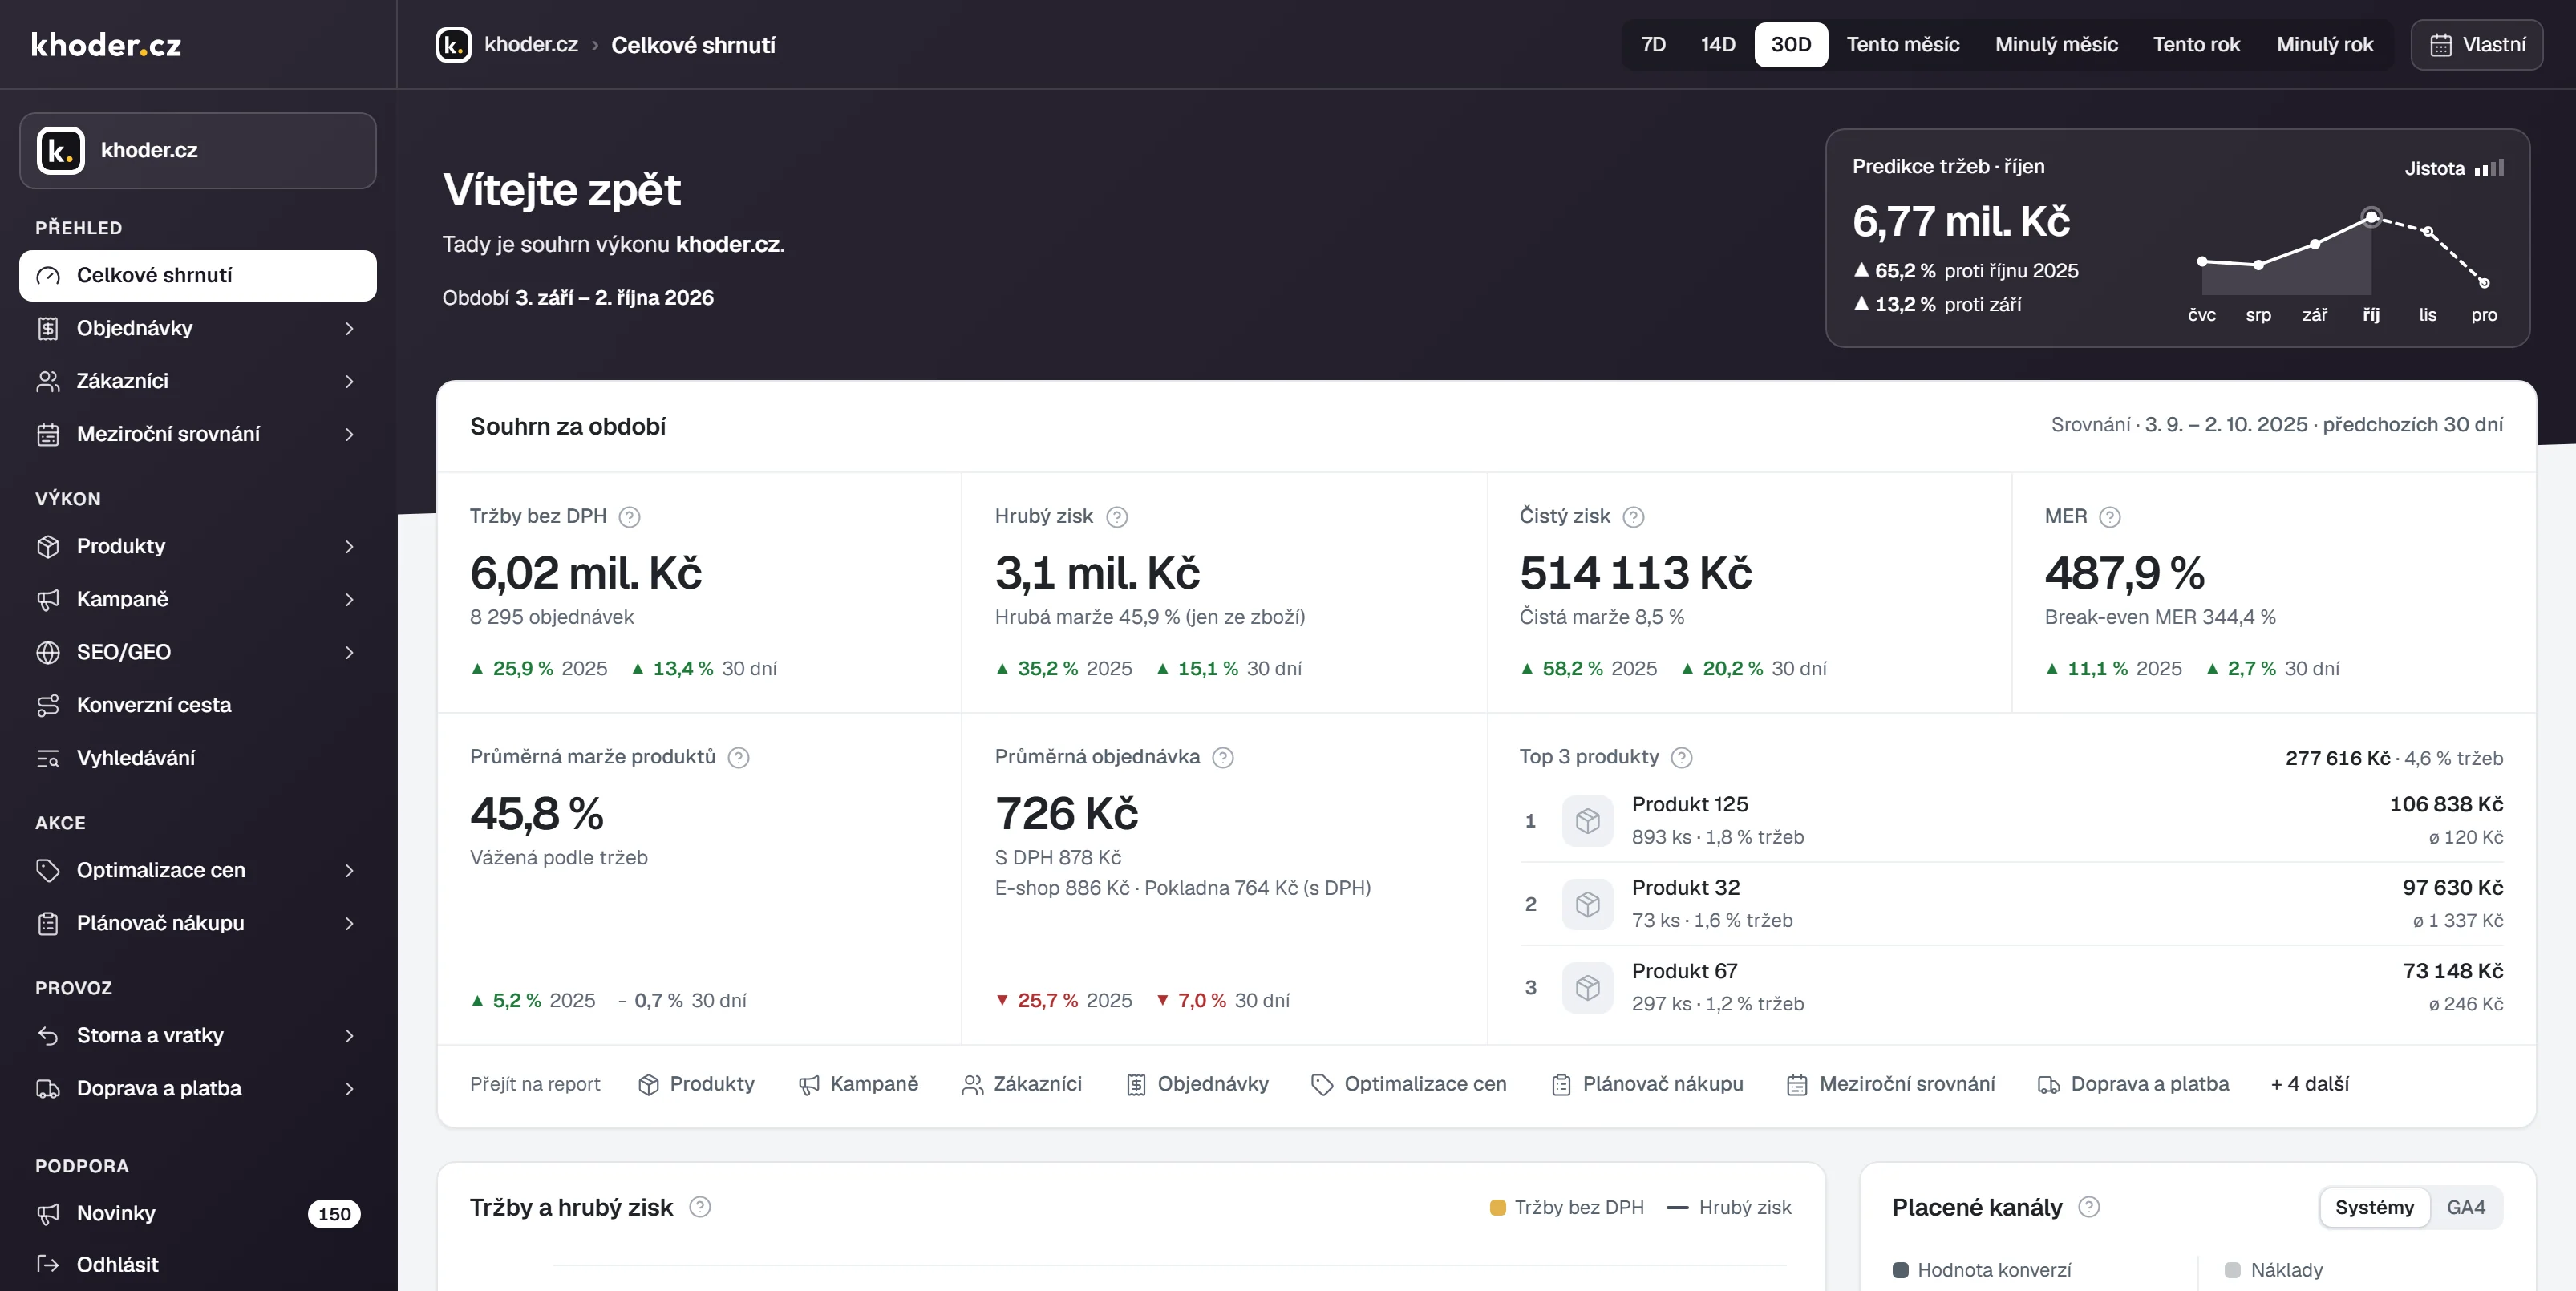Image resolution: width=2576 pixels, height=1291 pixels.
Task: Expand Meziroční srovnání in sidebar
Action: coord(198,434)
